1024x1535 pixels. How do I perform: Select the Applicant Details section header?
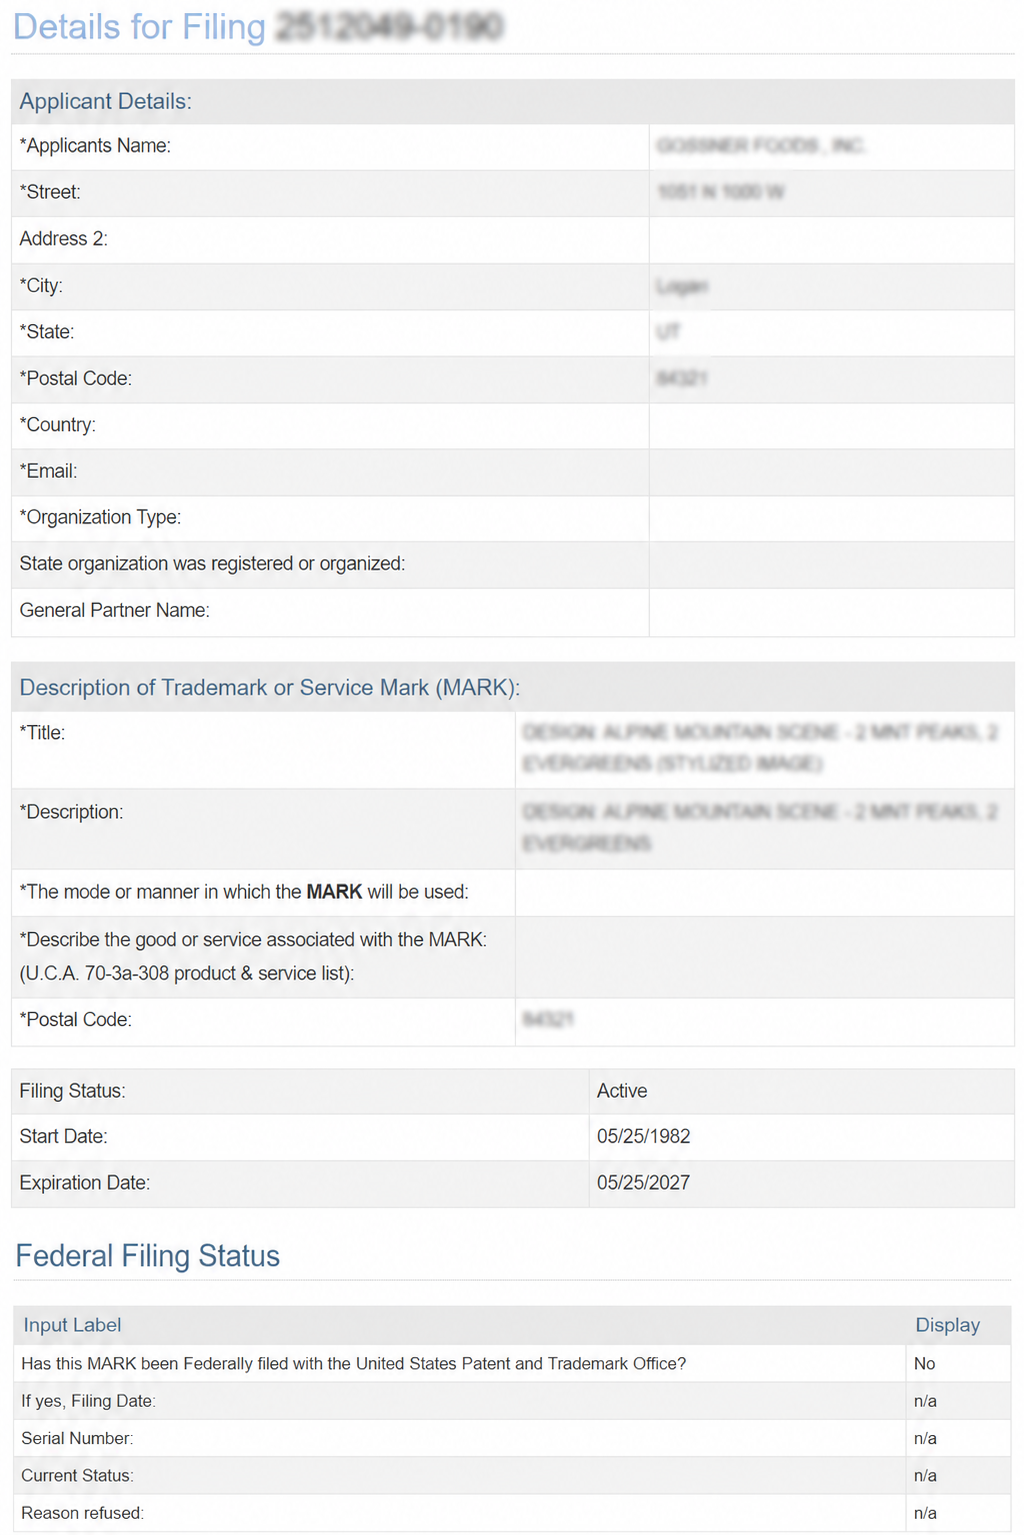(x=512, y=101)
